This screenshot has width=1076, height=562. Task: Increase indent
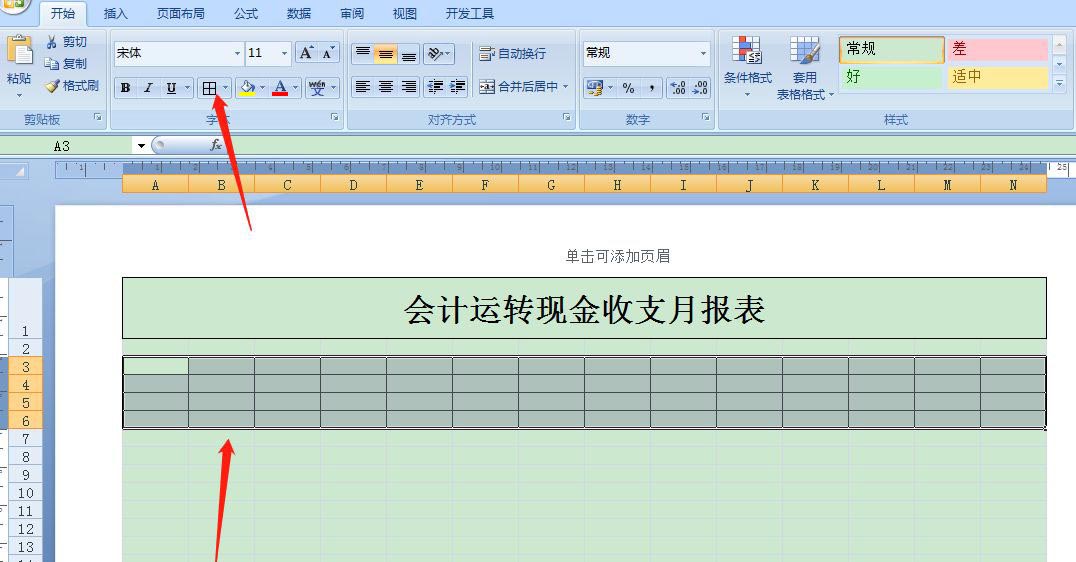(458, 86)
